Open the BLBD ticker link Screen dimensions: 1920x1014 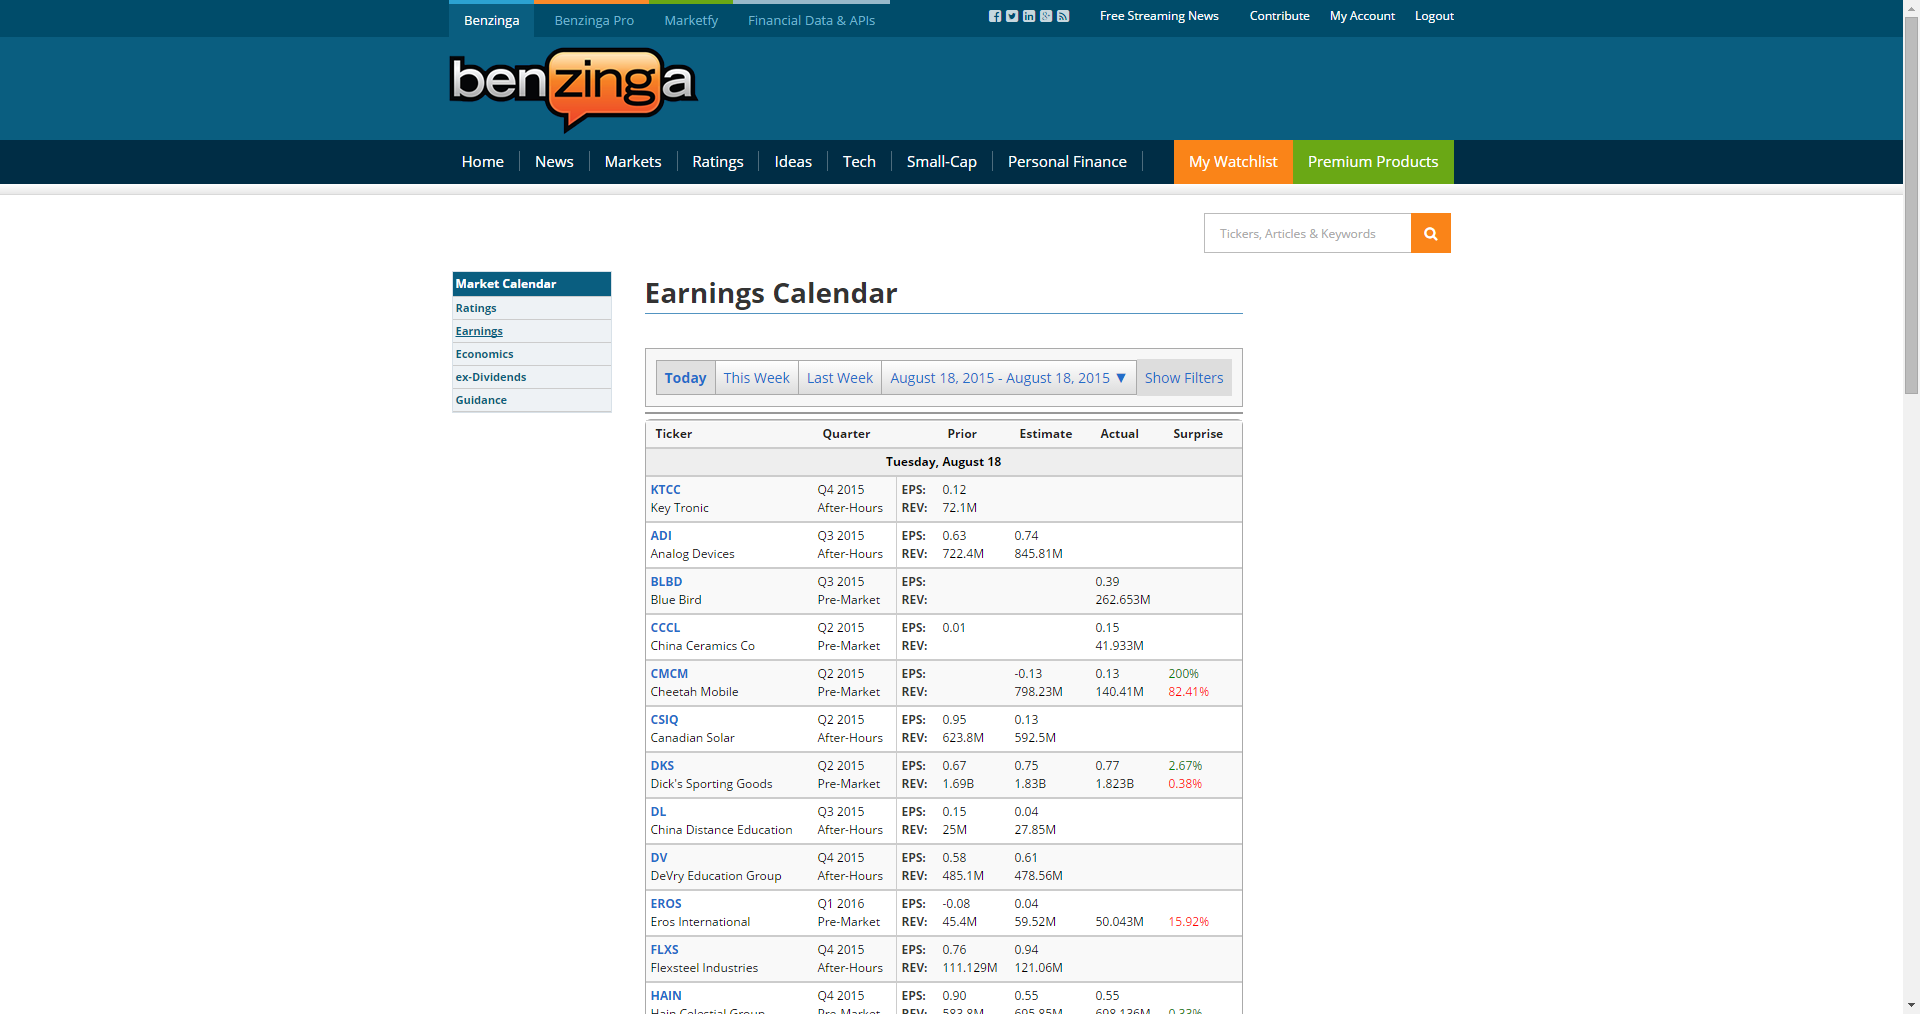666,582
